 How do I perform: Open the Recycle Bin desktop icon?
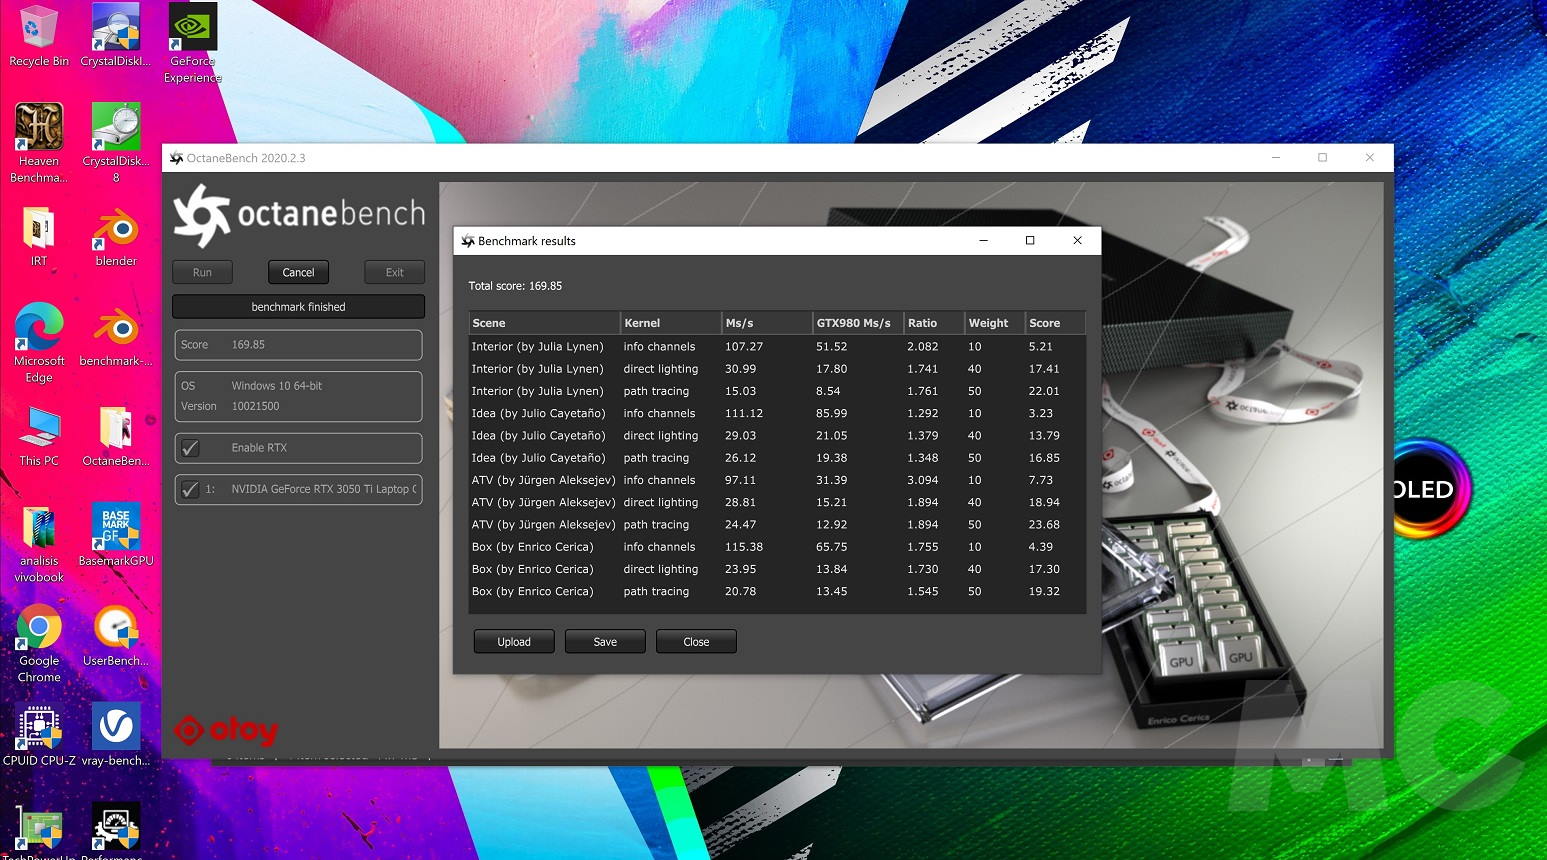pyautogui.click(x=38, y=30)
